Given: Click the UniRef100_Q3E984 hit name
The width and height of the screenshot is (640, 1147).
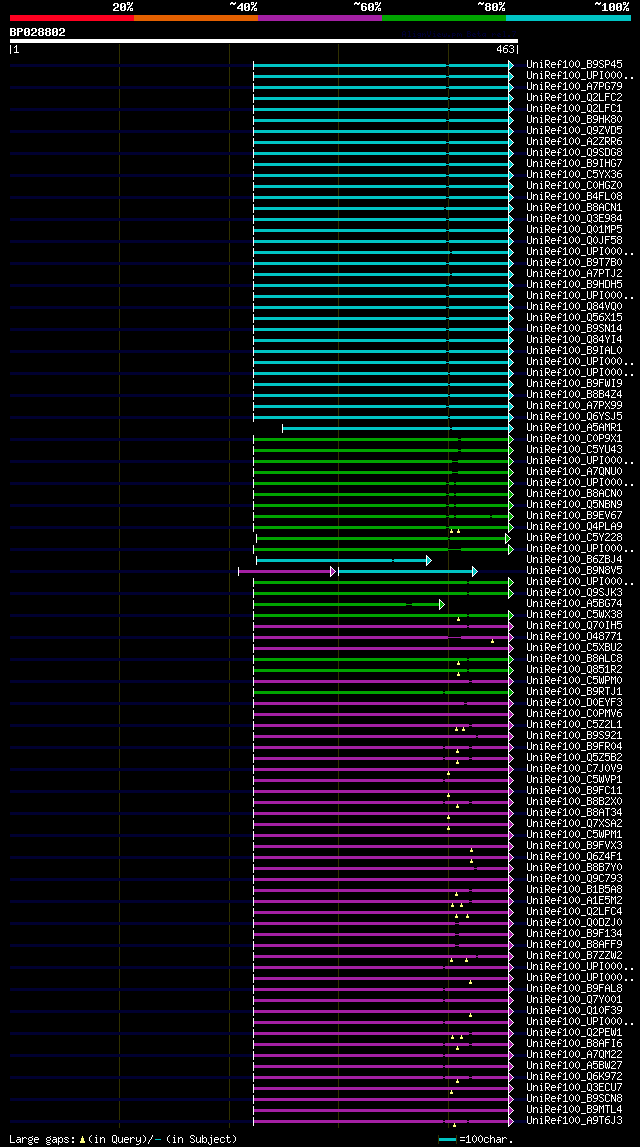Looking at the screenshot, I should (574, 218).
